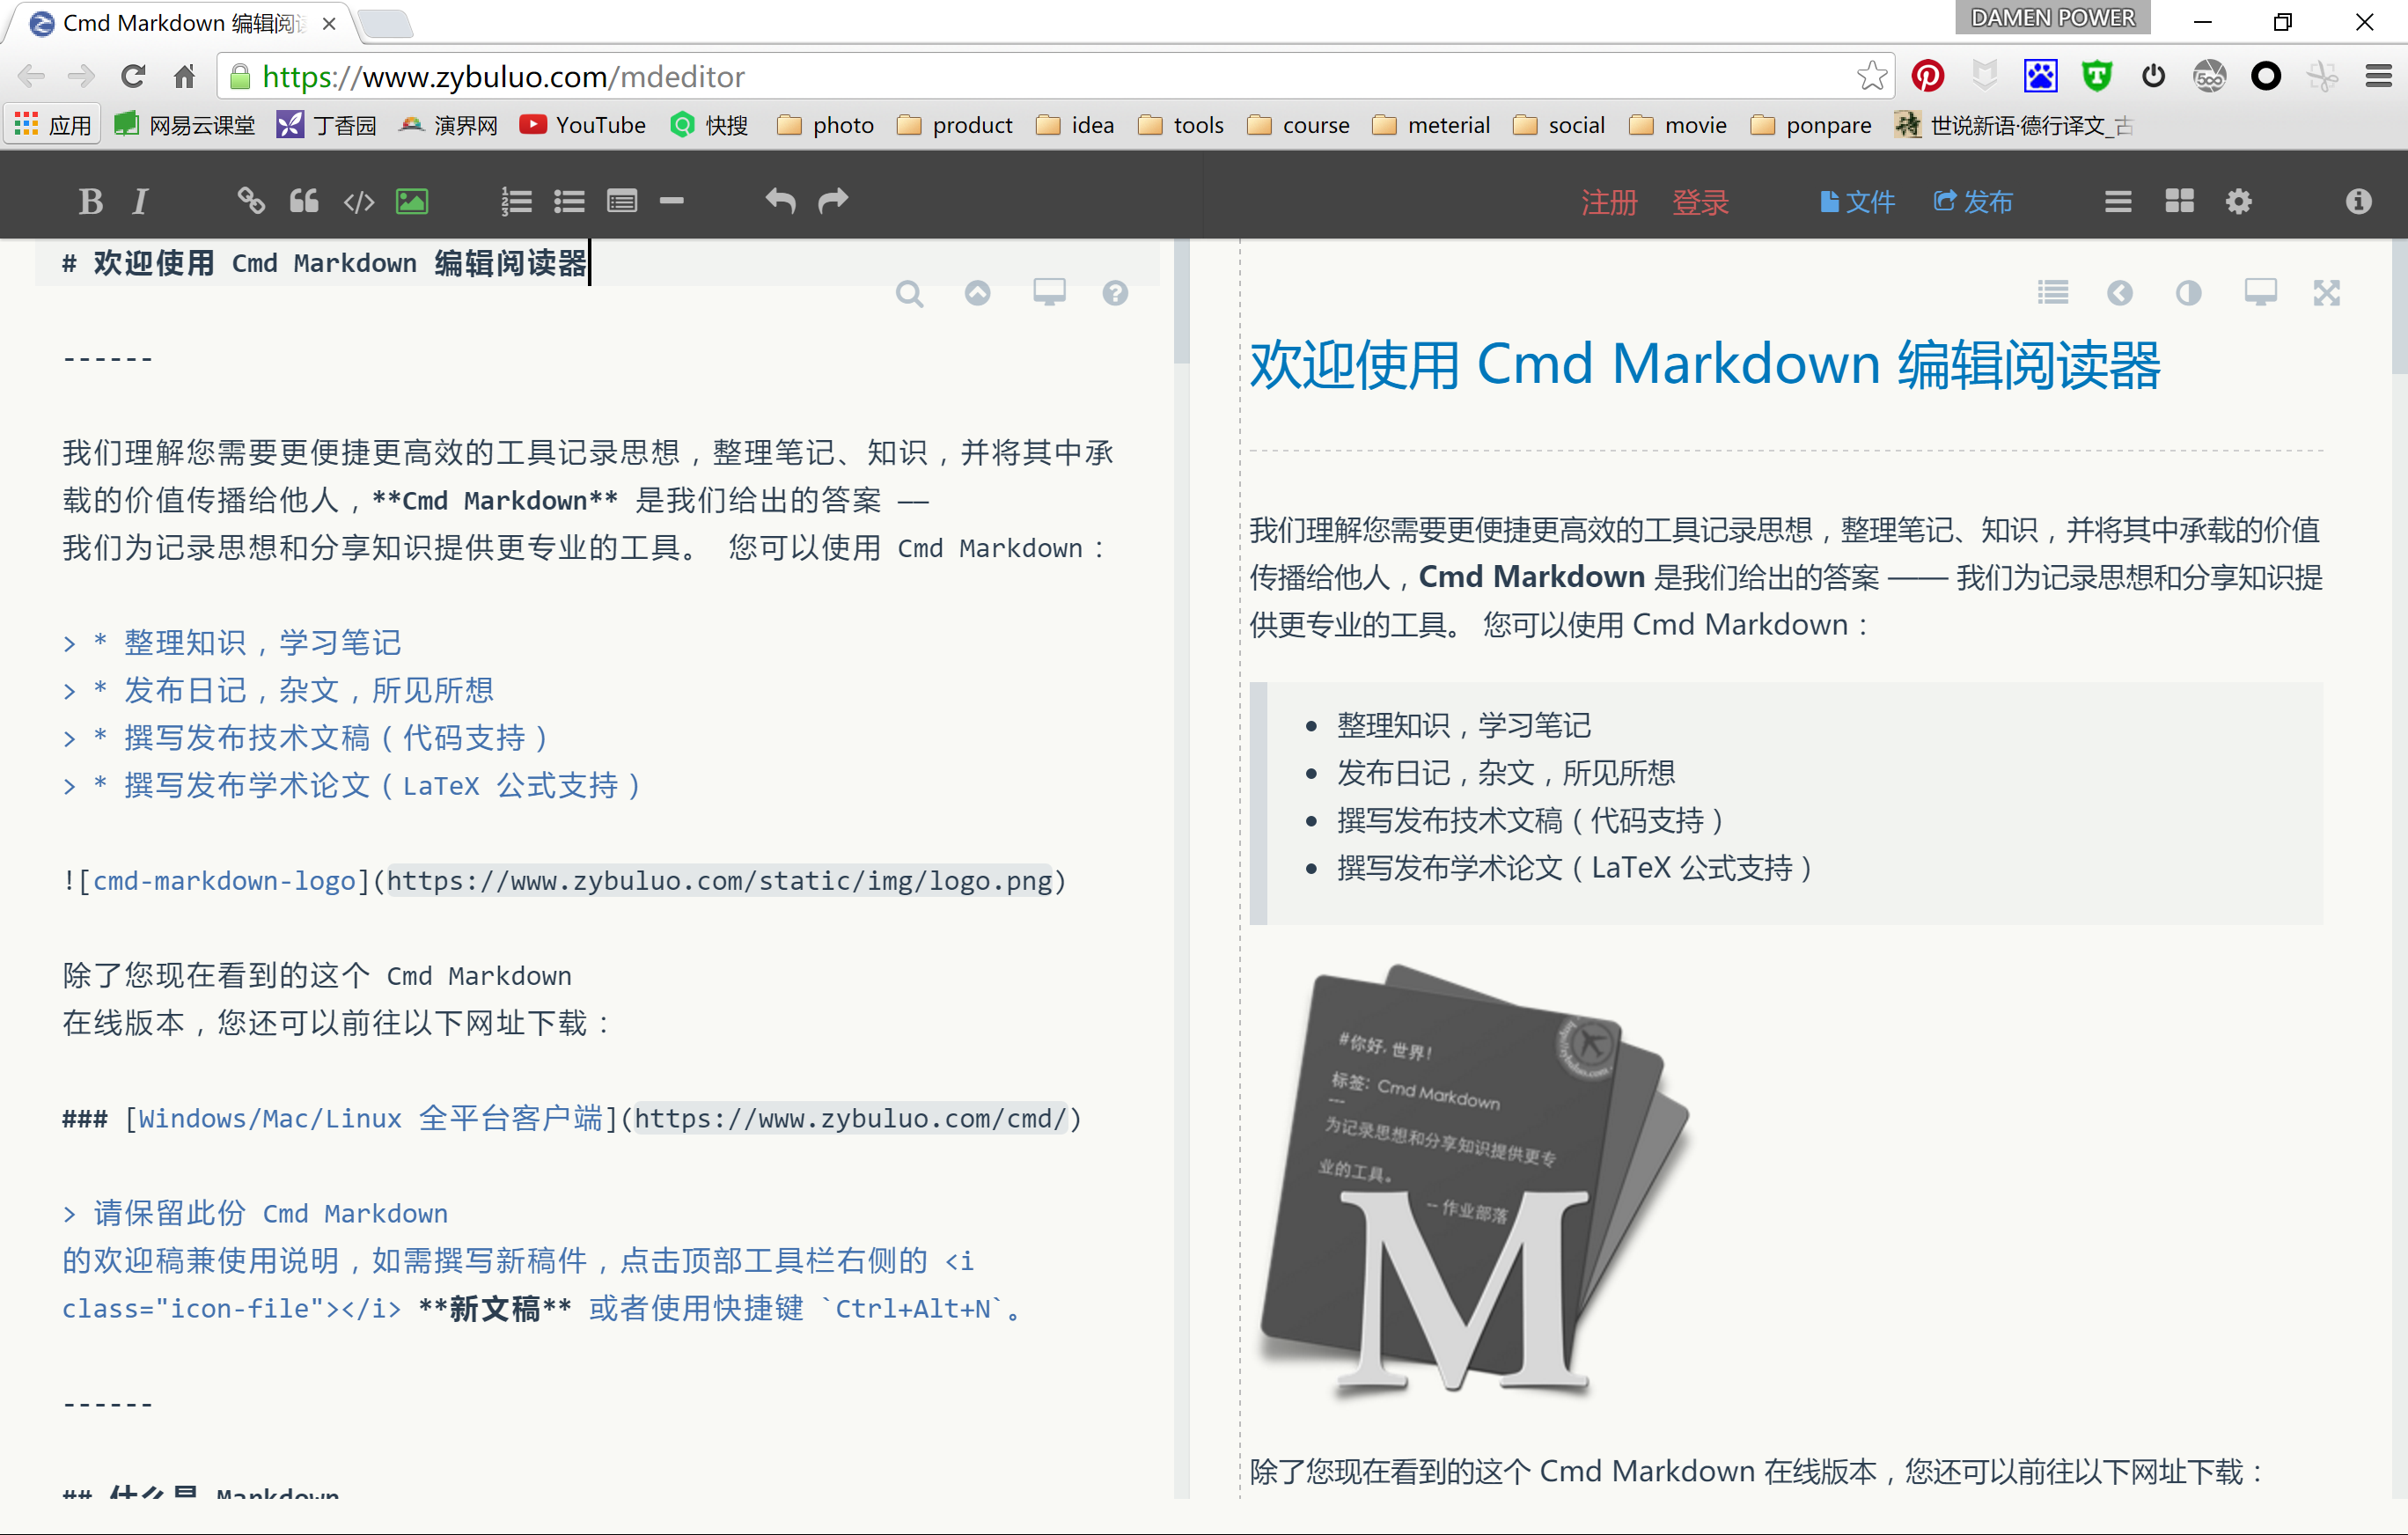Image resolution: width=2408 pixels, height=1535 pixels.
Task: Open the 发布 publish menu
Action: point(1973,202)
